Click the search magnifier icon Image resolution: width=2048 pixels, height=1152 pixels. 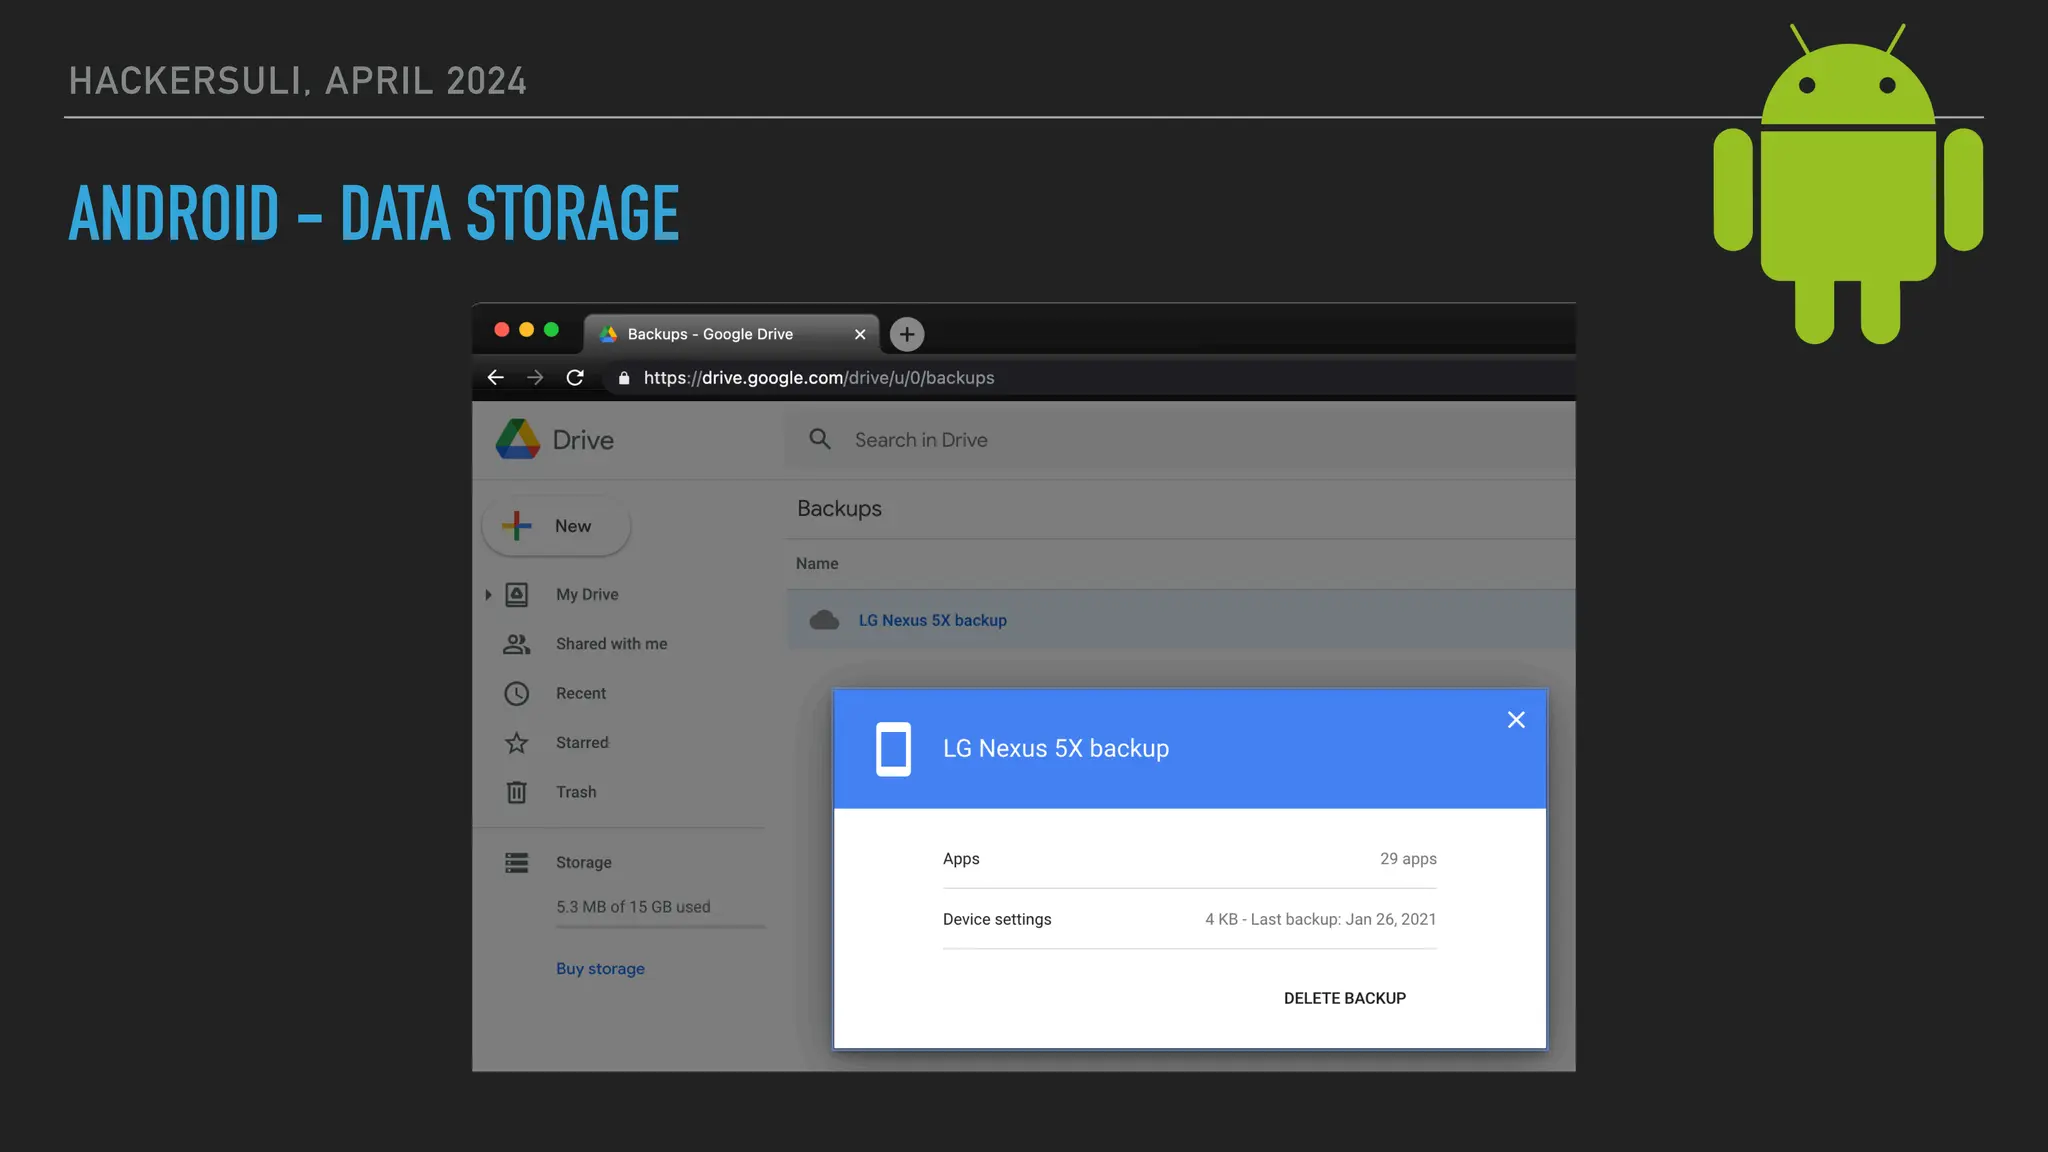820,439
